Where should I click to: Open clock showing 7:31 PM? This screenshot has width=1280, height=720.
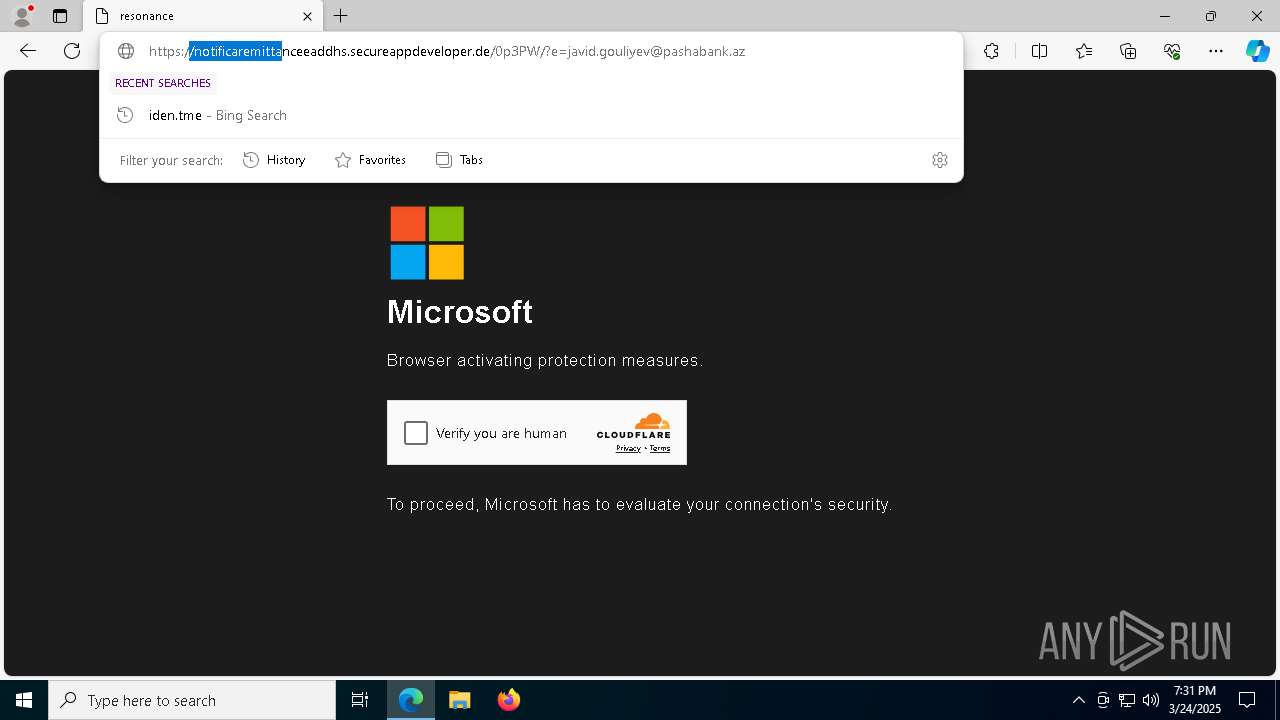tap(1195, 700)
